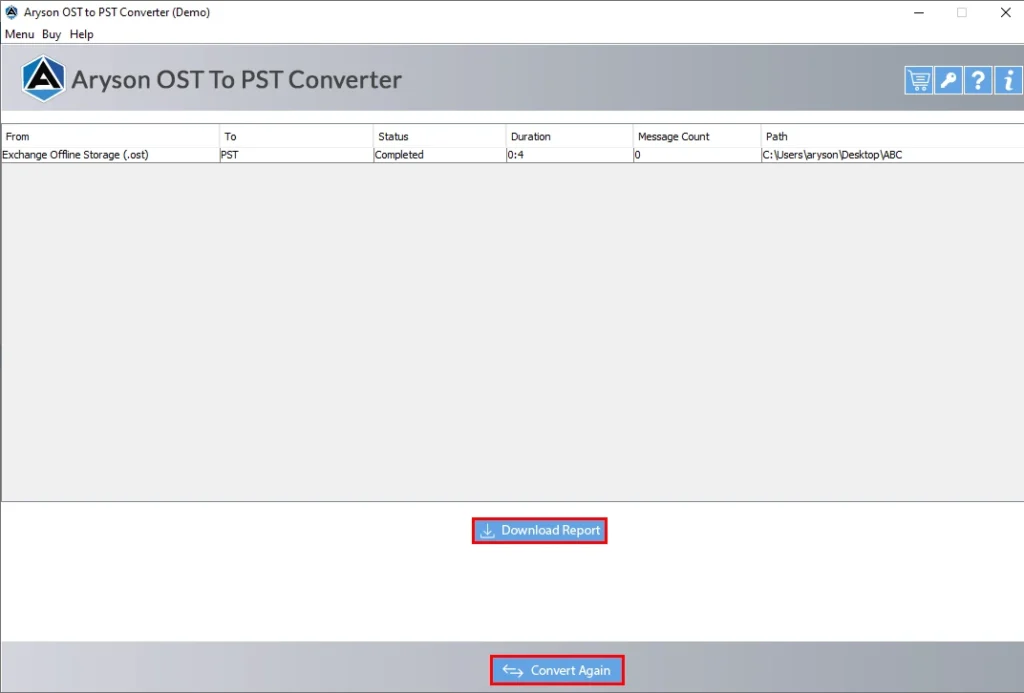The width and height of the screenshot is (1024, 693).
Task: Click the key activation icon
Action: (948, 80)
